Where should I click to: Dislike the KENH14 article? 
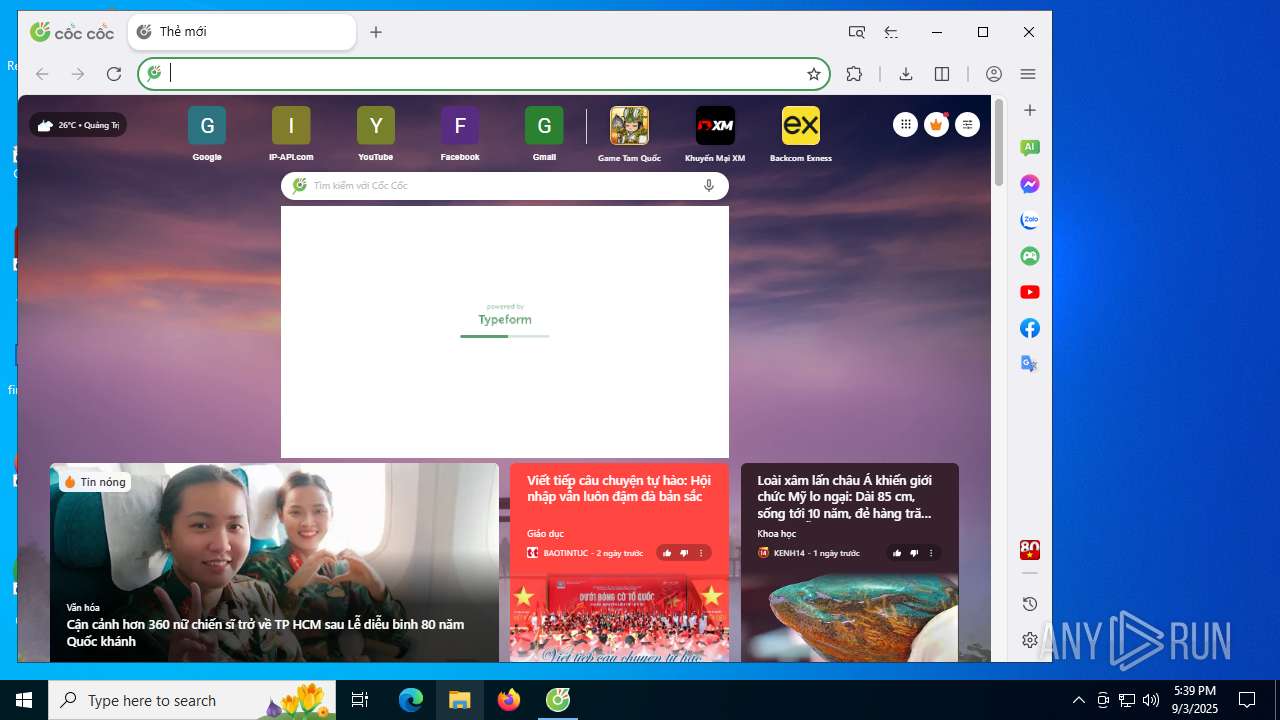(x=914, y=553)
